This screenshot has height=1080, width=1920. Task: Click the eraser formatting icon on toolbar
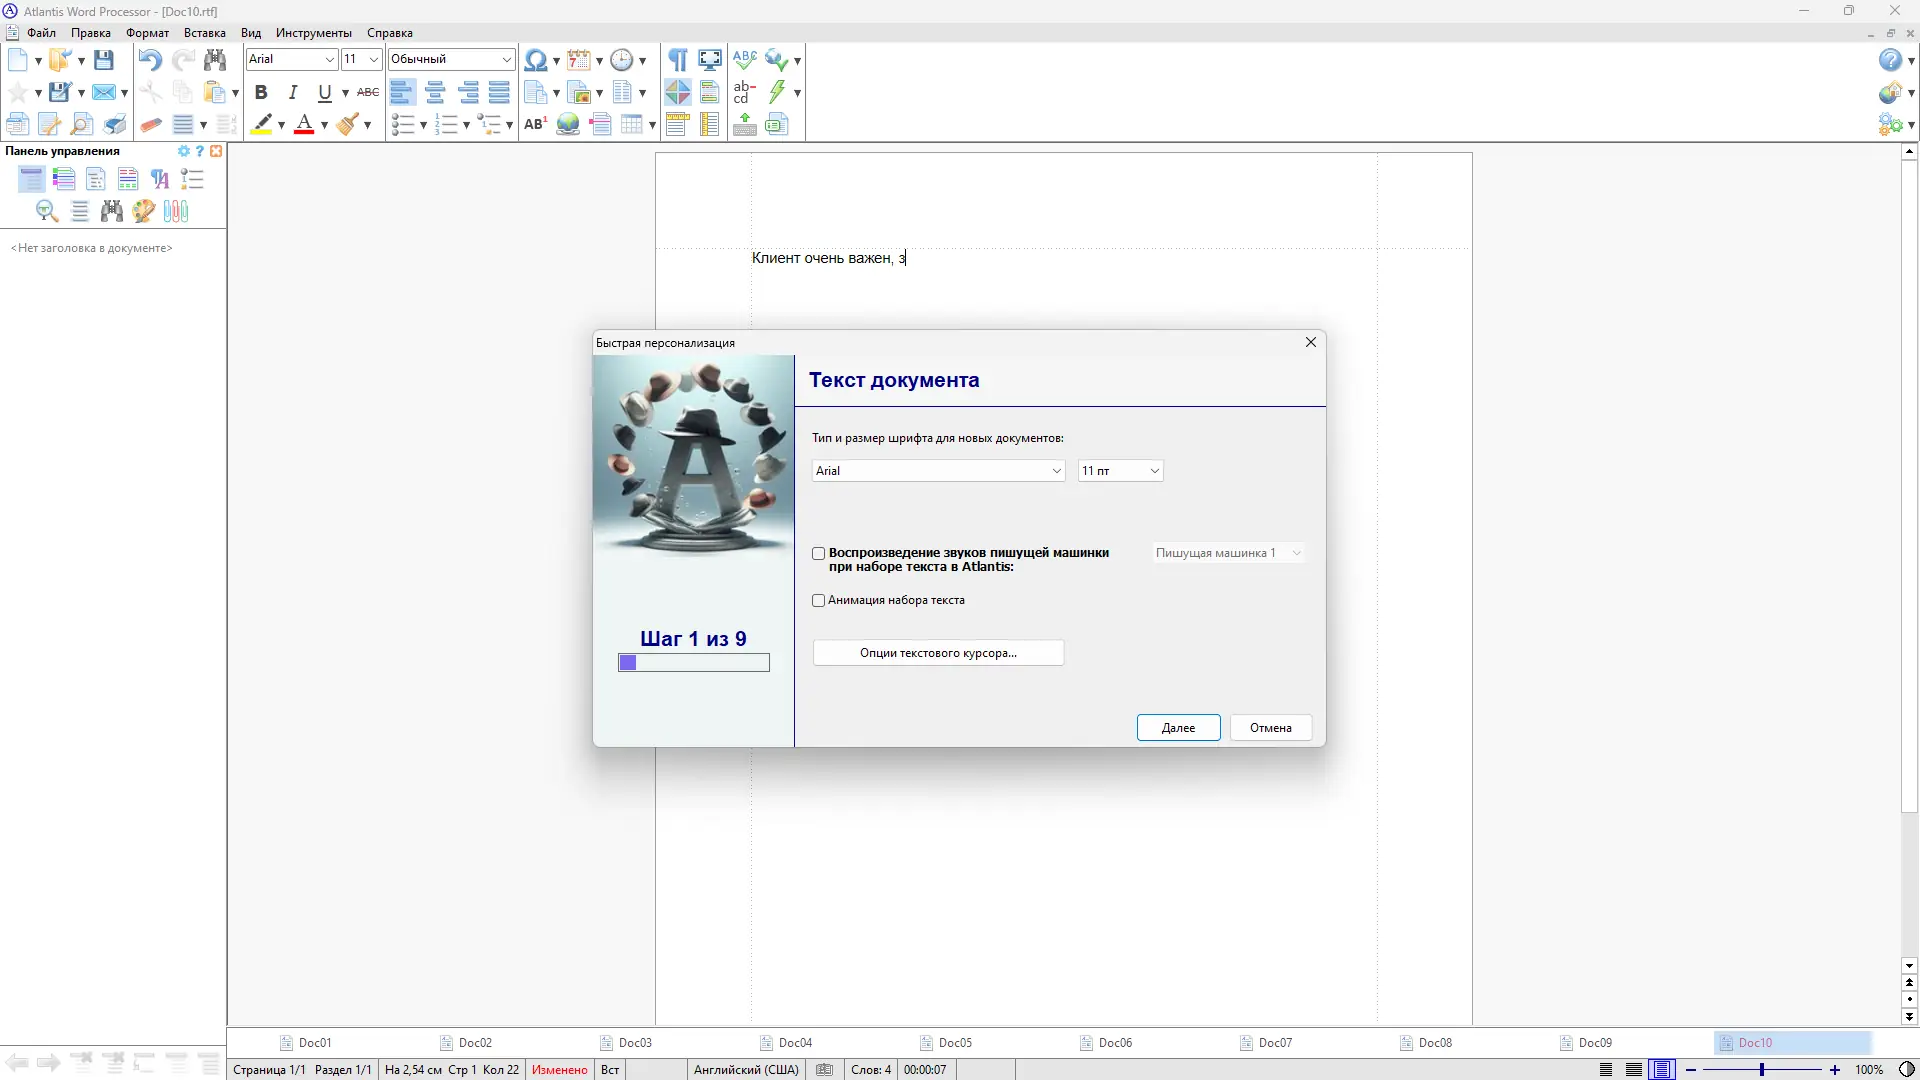tap(151, 124)
